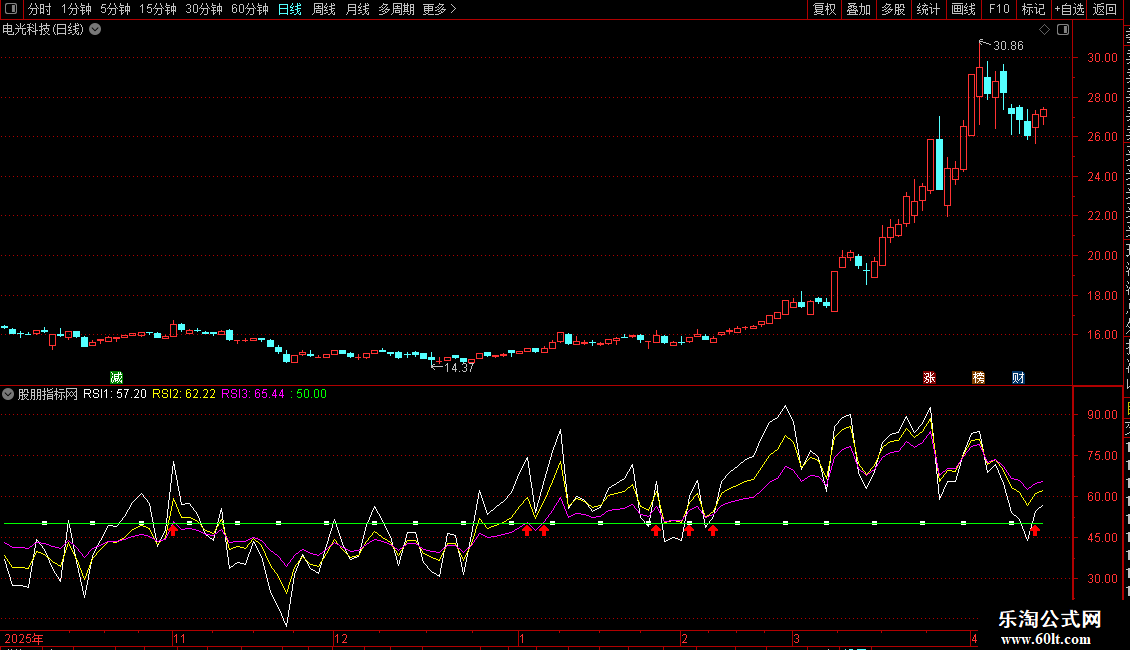1130x650 pixels.
Task: Click the 电光科技(日线) chart title
Action: pyautogui.click(x=43, y=30)
